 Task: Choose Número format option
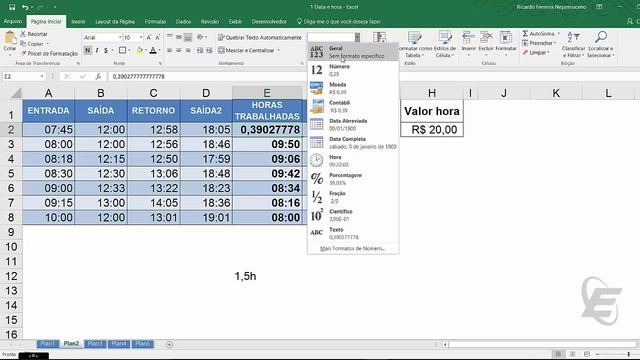point(353,70)
